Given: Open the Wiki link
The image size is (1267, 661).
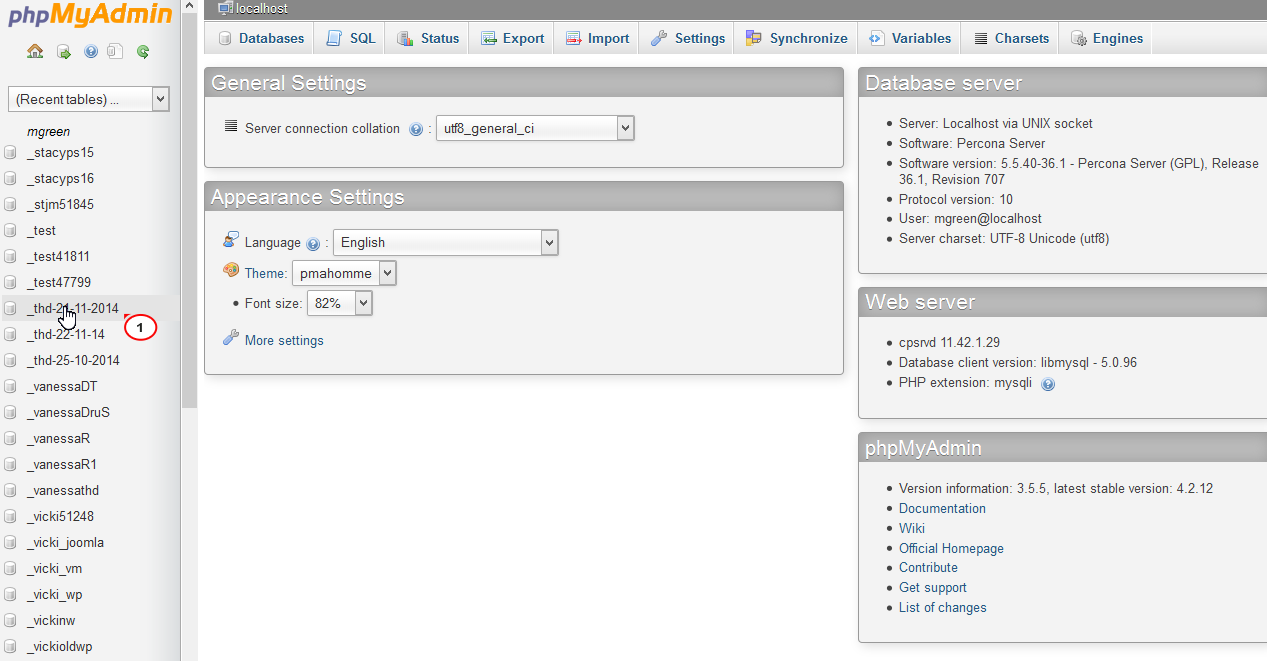Looking at the screenshot, I should point(912,528).
